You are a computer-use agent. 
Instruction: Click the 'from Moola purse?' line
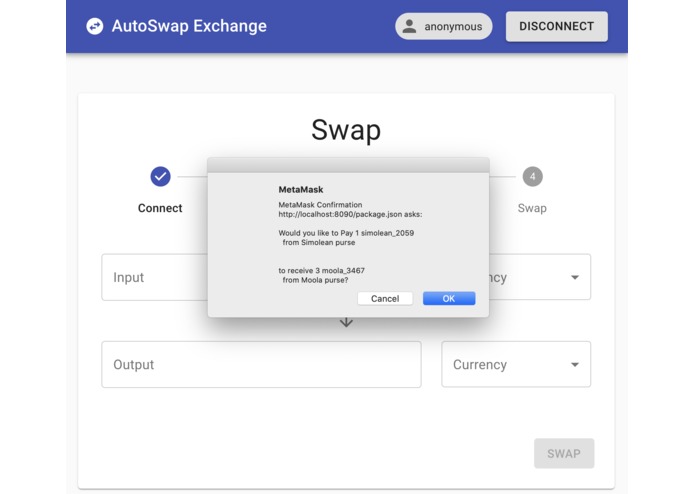[x=315, y=280]
